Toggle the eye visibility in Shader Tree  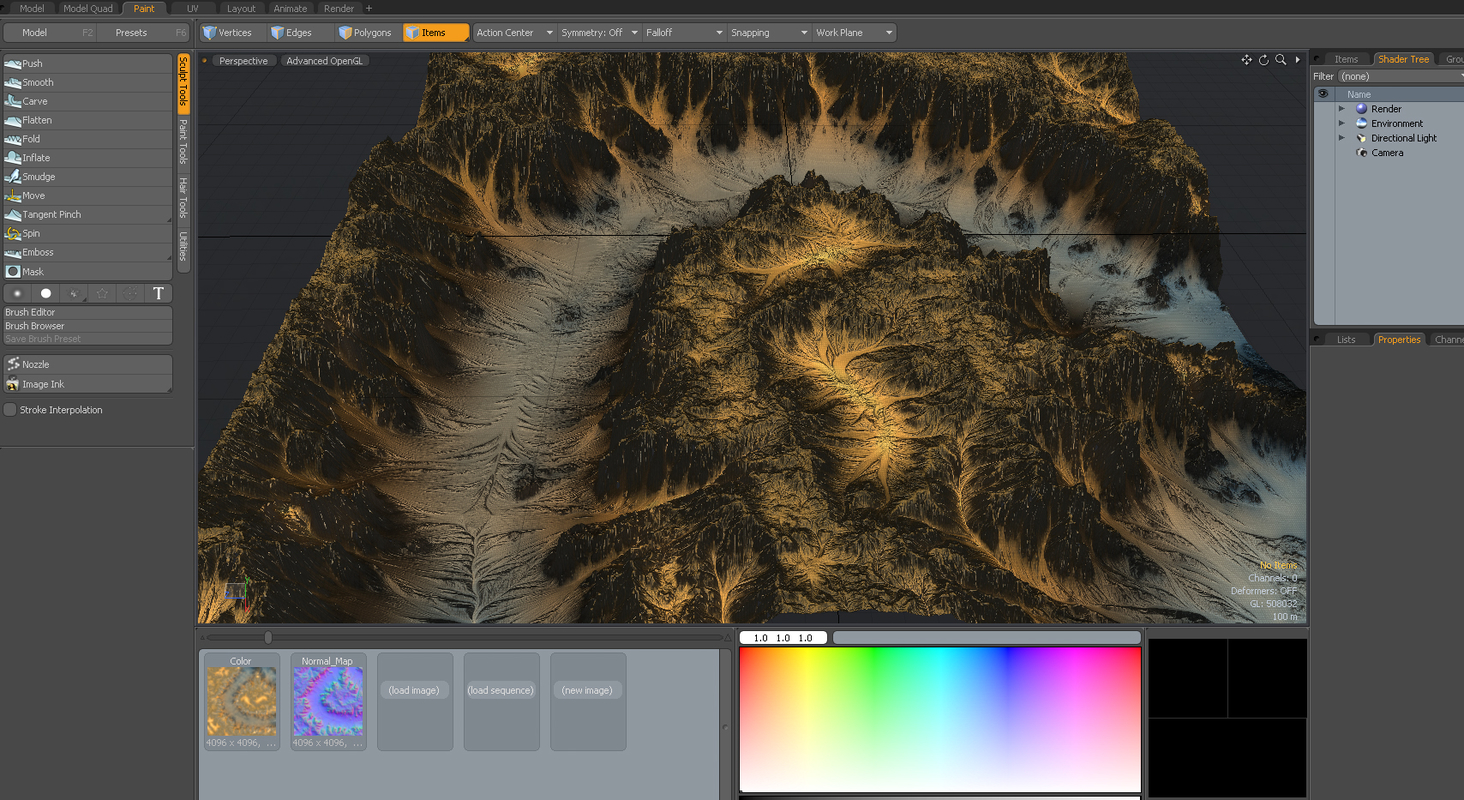[1322, 92]
